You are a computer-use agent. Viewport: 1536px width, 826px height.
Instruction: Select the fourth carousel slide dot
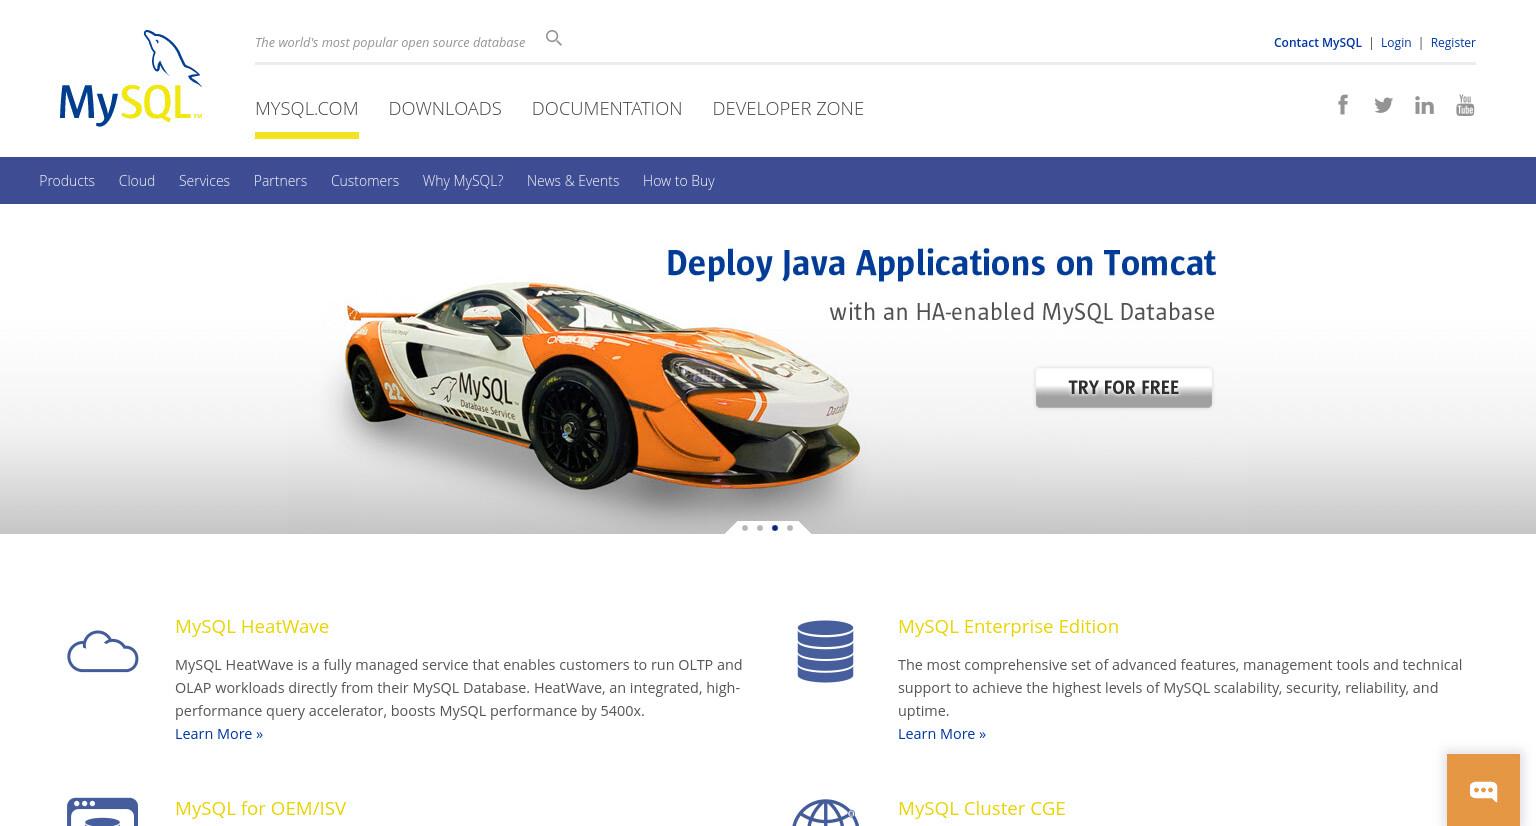coord(790,528)
